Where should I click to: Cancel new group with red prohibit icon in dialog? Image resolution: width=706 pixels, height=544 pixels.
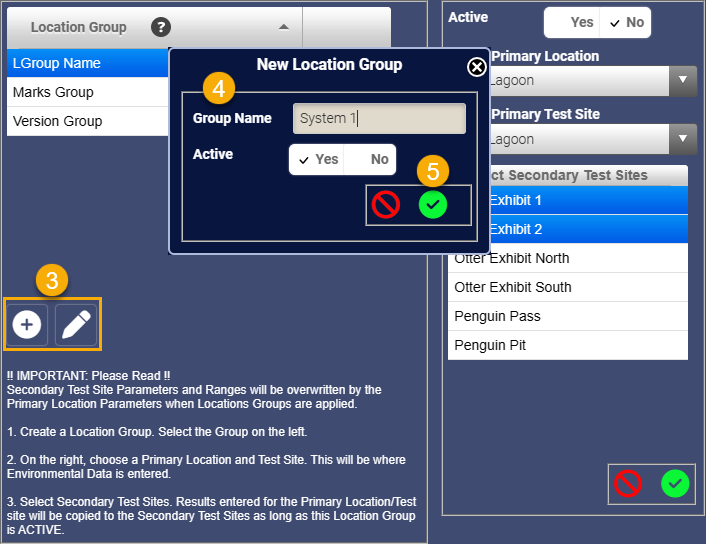click(x=386, y=205)
